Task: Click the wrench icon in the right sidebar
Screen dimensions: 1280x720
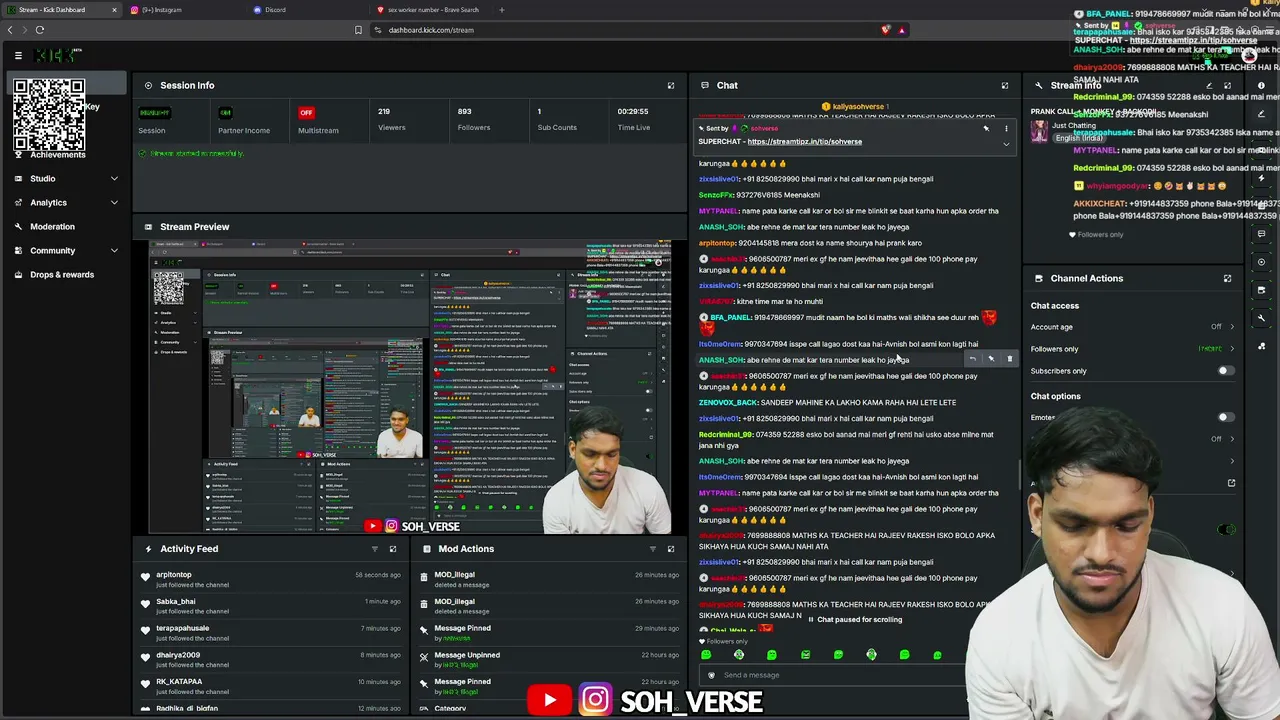Action: [x=1262, y=318]
